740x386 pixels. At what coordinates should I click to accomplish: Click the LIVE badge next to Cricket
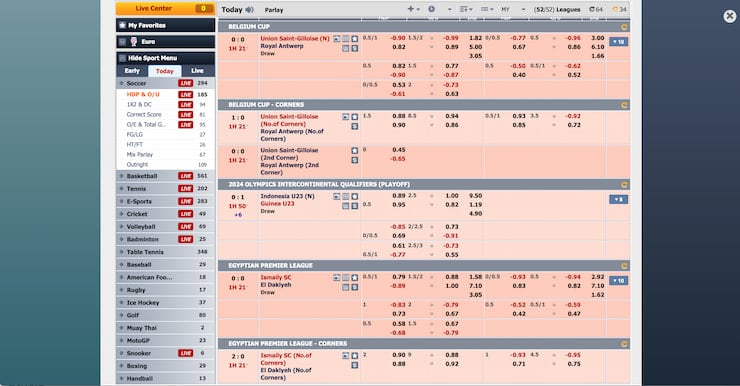tap(185, 214)
